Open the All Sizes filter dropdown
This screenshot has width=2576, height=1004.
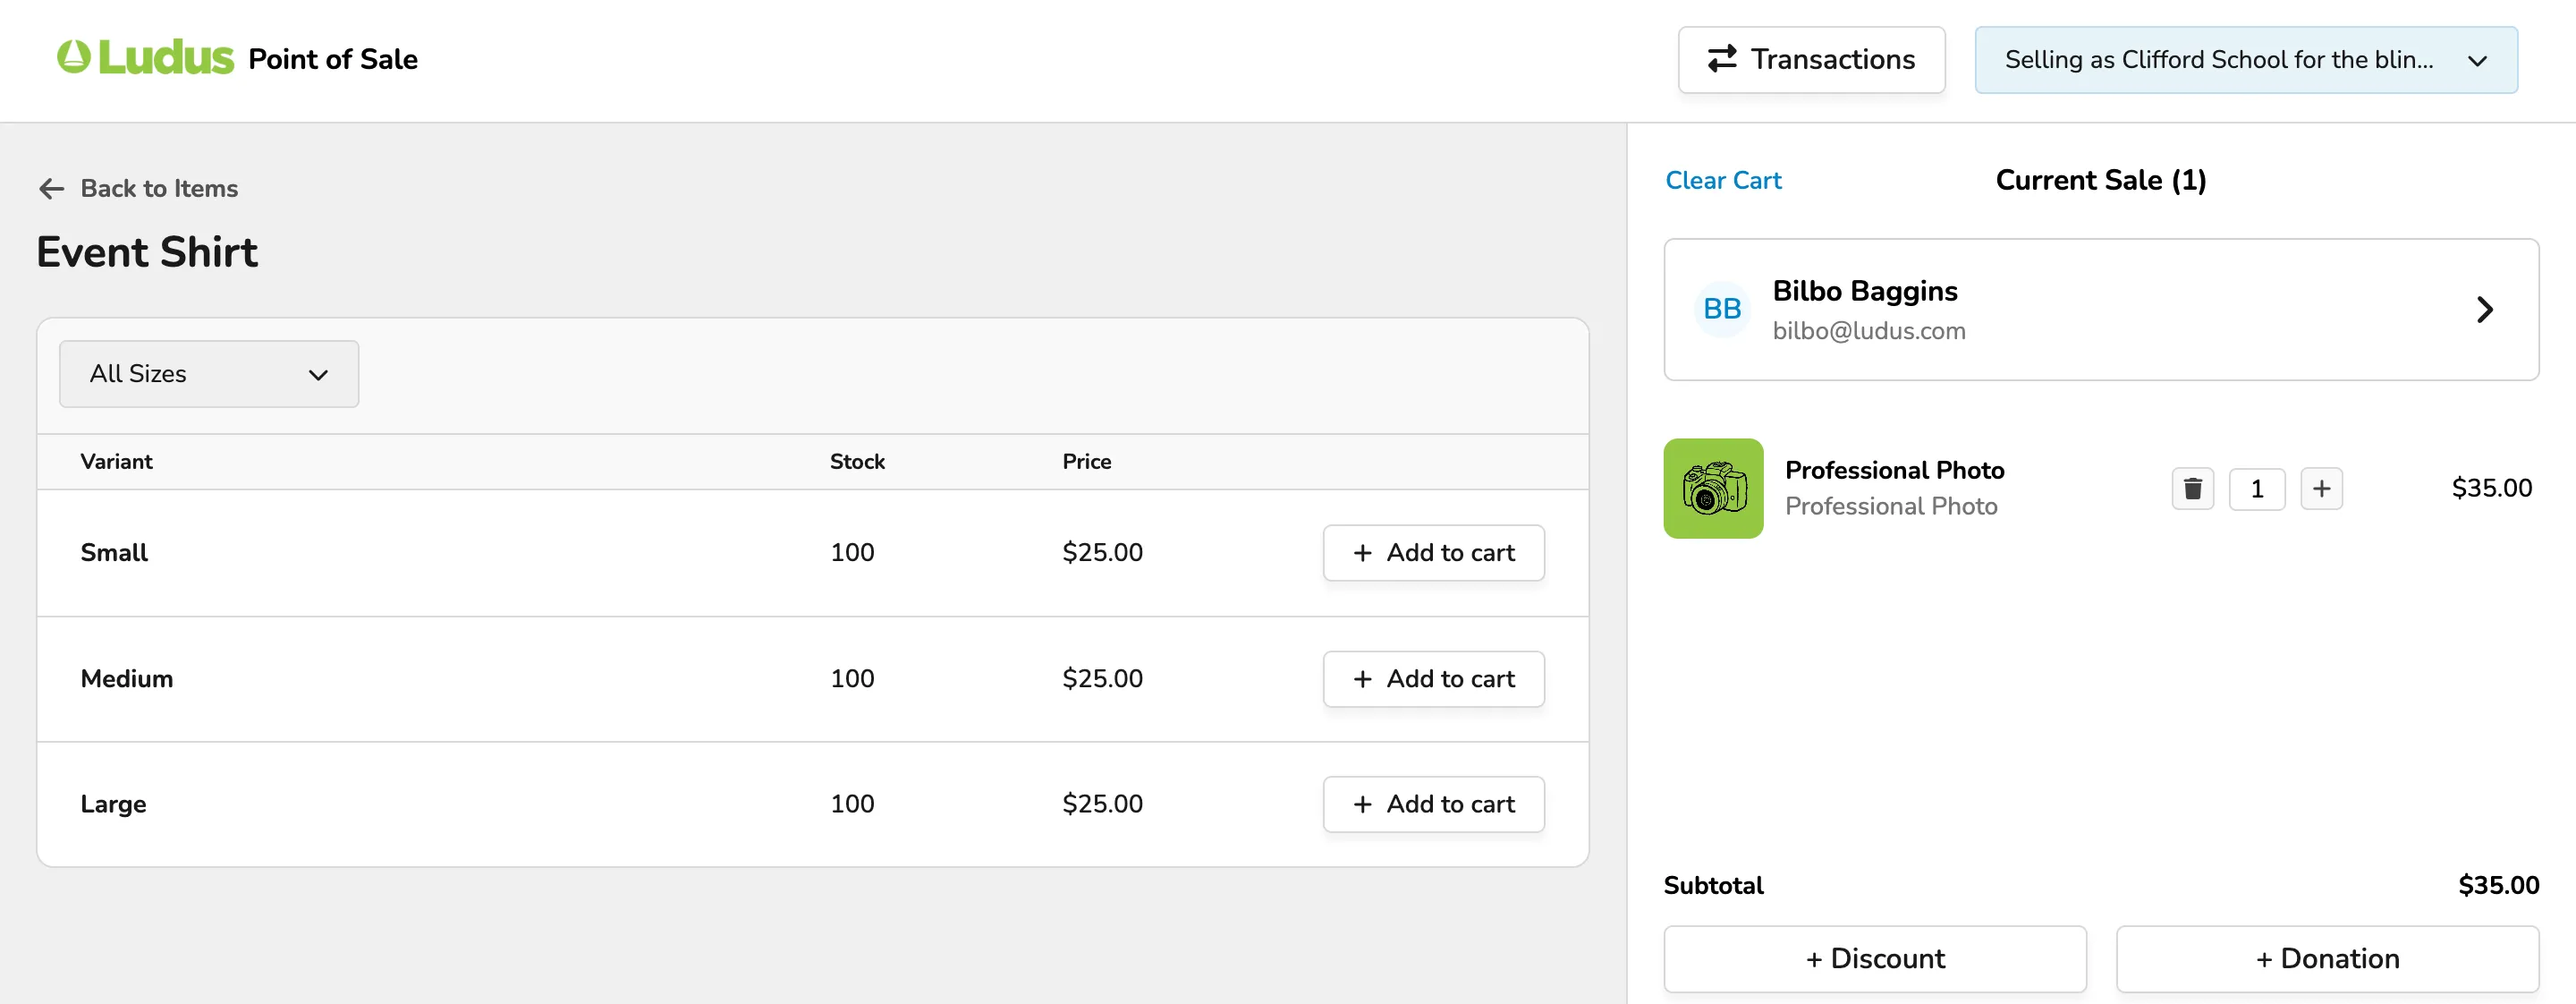click(x=209, y=374)
